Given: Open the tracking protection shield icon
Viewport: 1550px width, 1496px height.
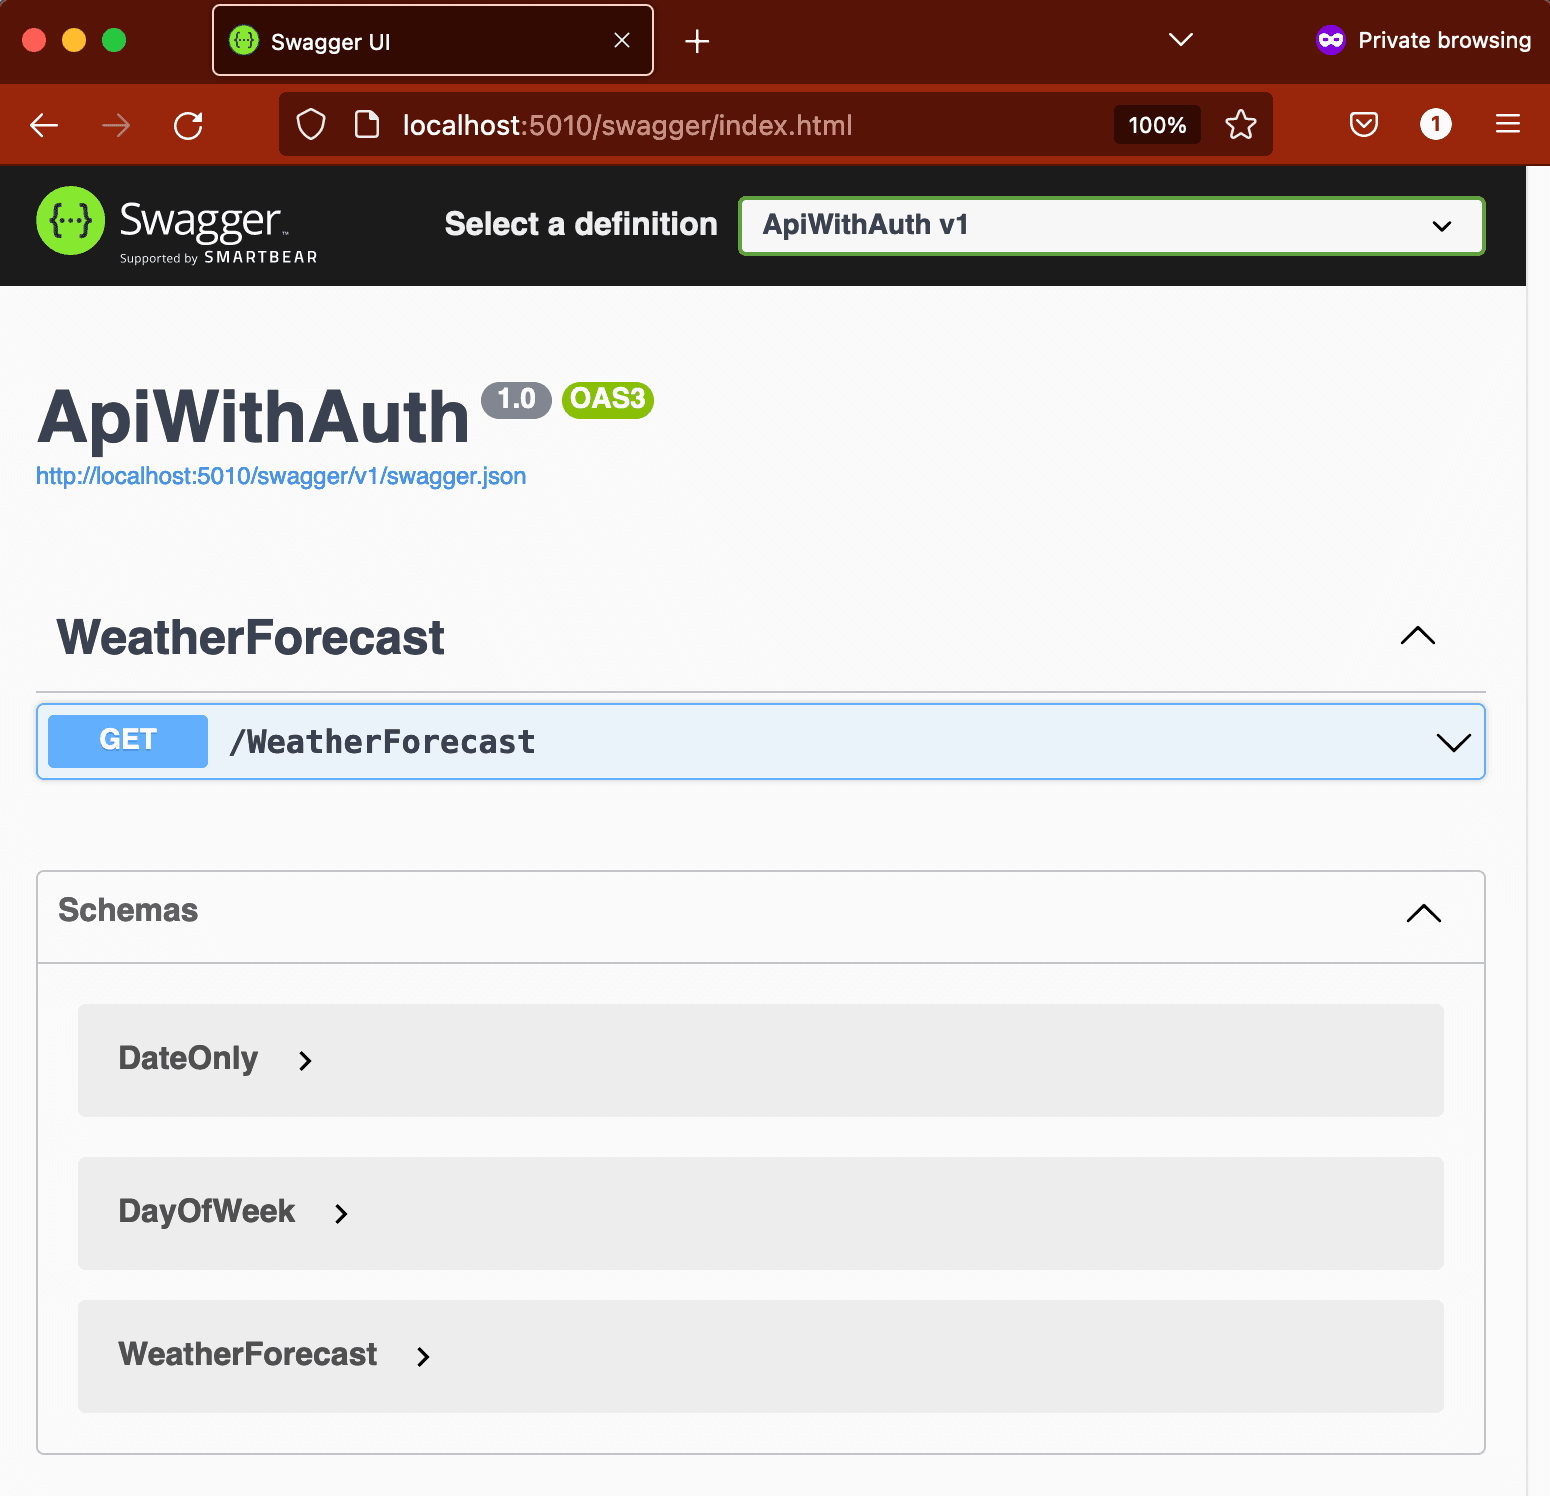Looking at the screenshot, I should [311, 125].
